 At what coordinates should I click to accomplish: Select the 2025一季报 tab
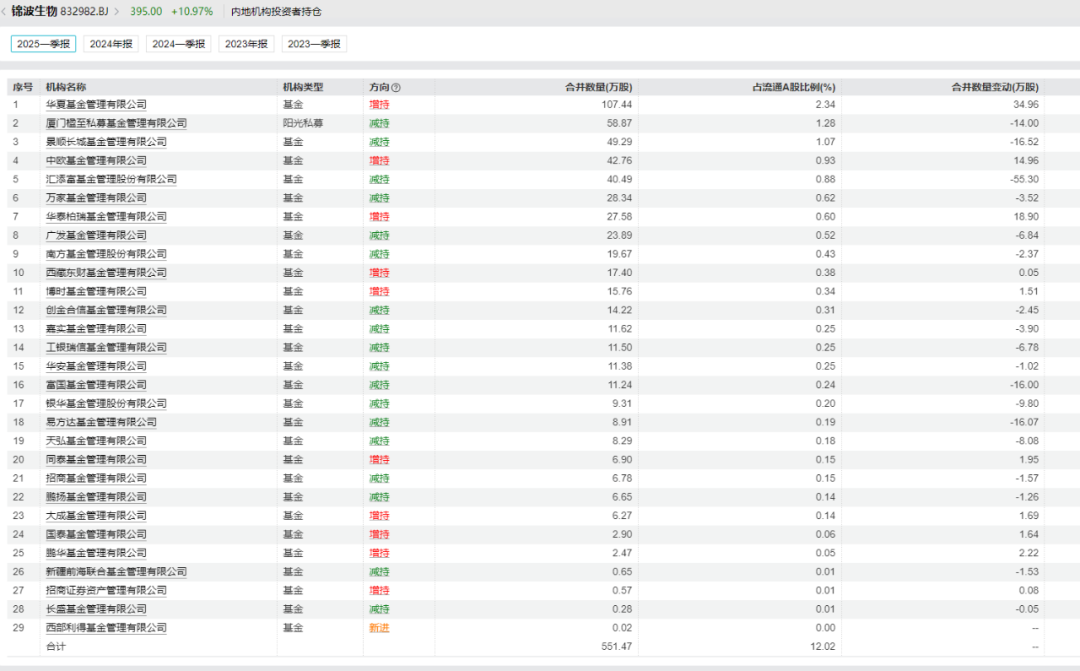[x=43, y=44]
